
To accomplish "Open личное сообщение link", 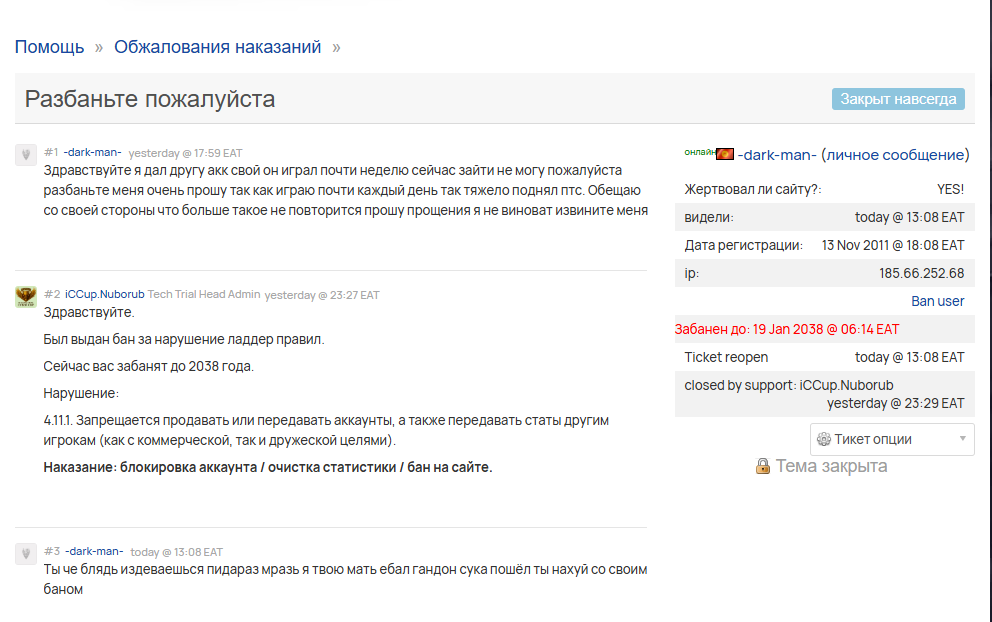I will (x=895, y=155).
